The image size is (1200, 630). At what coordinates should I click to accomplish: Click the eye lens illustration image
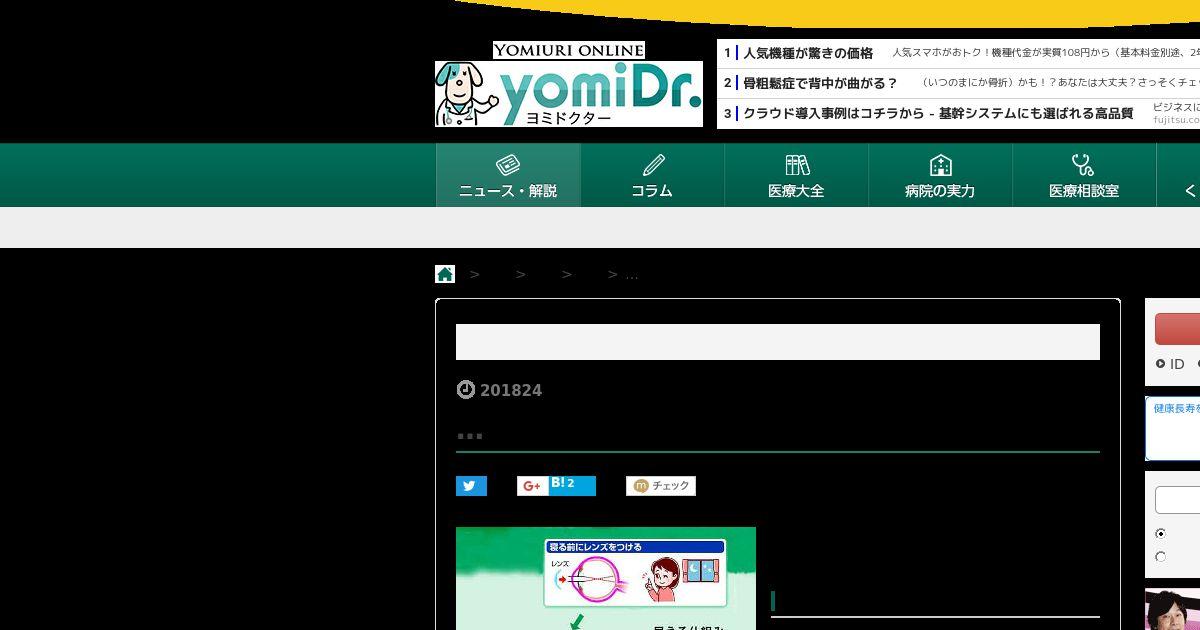tap(606, 578)
